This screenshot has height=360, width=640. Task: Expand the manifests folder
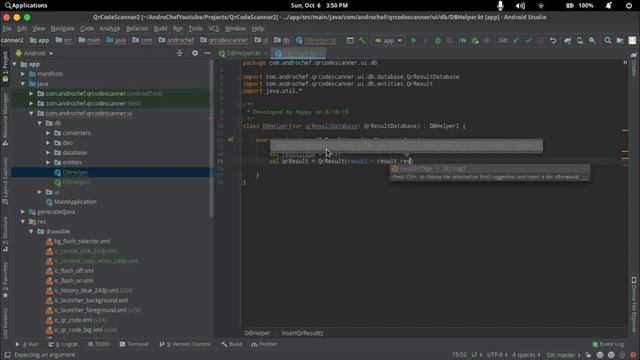pyautogui.click(x=23, y=74)
